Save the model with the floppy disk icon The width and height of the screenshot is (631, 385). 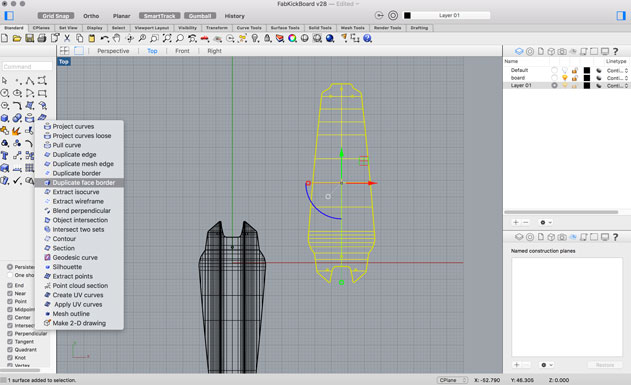29,38
